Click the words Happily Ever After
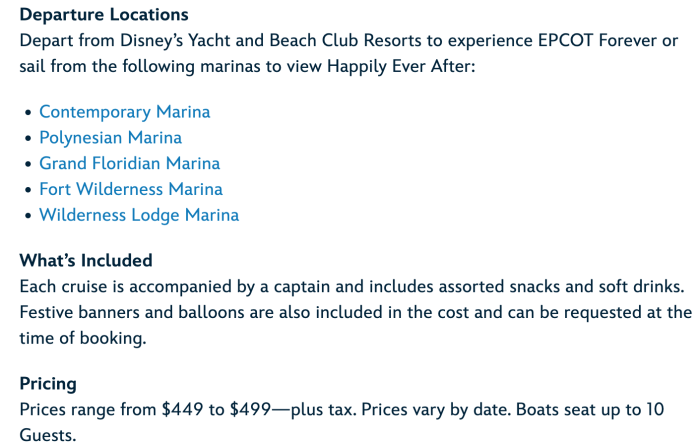The image size is (700, 445). 399,67
